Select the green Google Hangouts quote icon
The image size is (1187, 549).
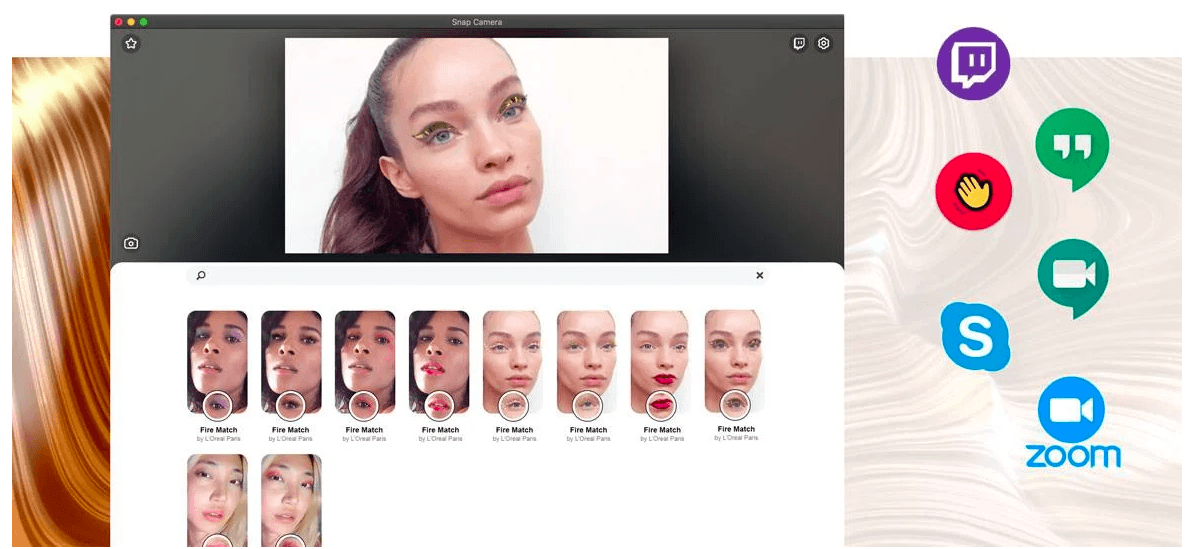point(1072,146)
